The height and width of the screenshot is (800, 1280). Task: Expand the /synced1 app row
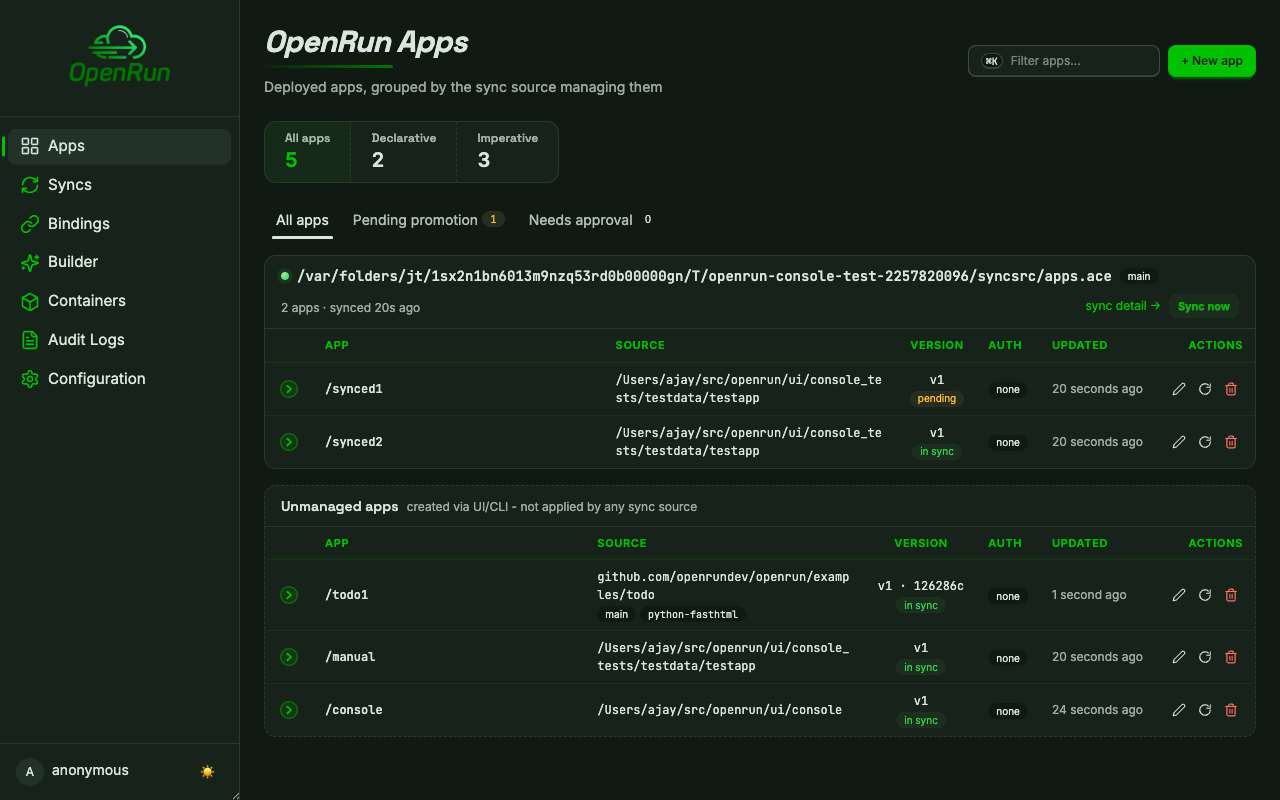coord(289,389)
